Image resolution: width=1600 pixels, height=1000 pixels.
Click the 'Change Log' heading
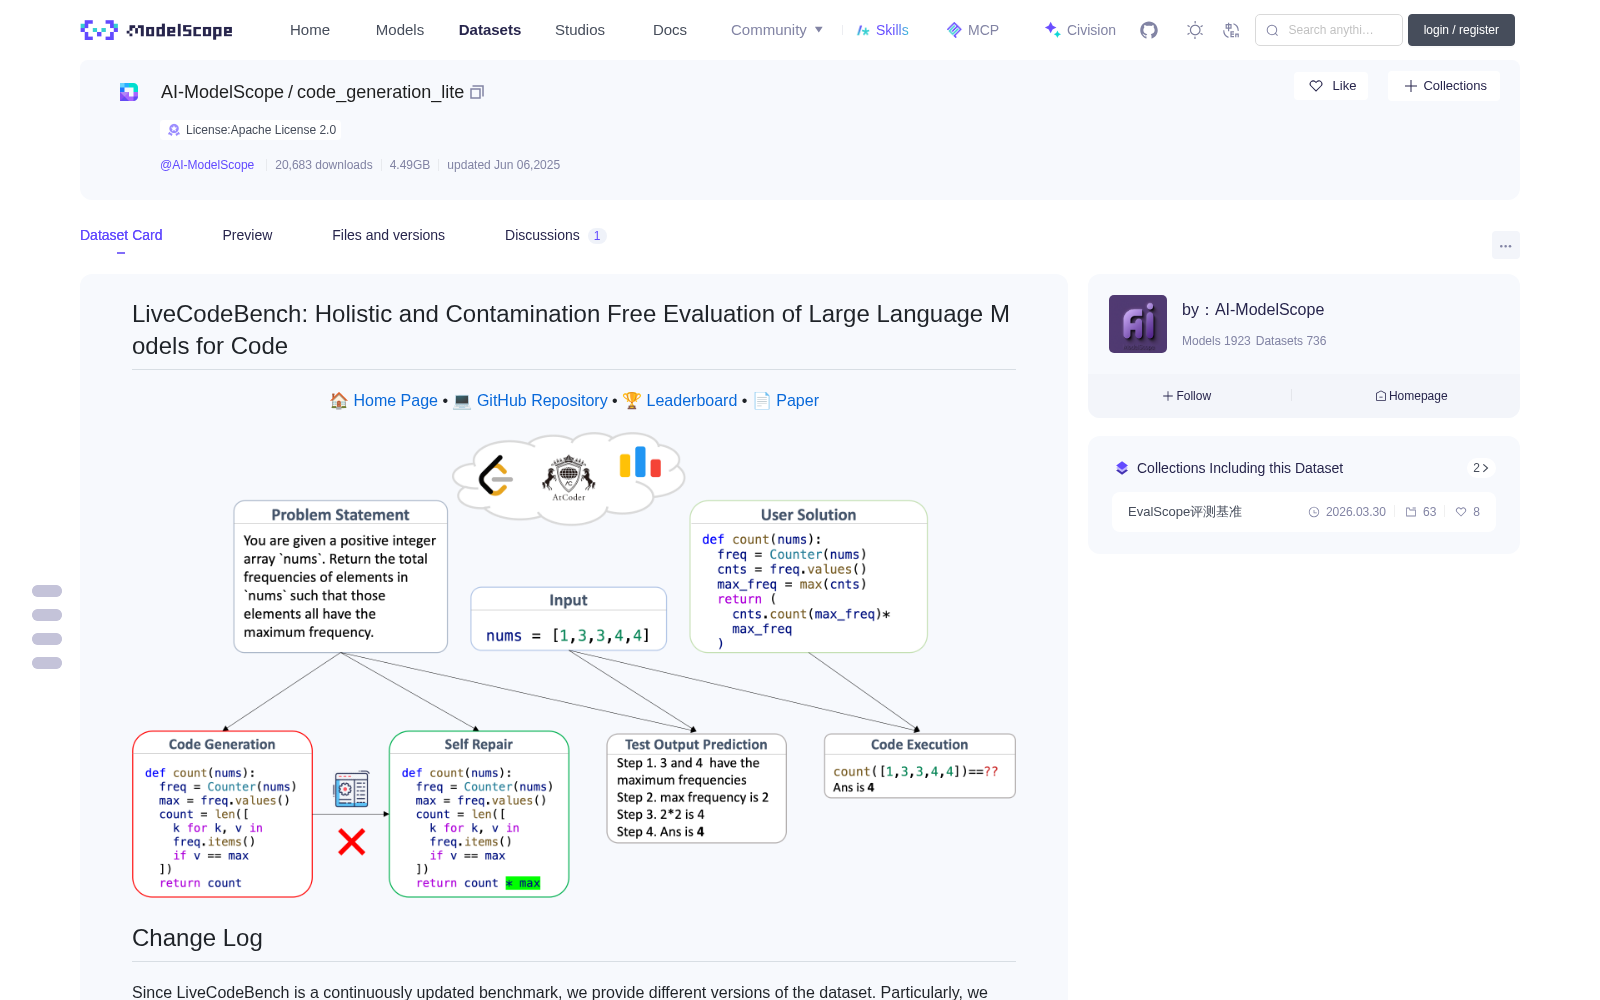tap(197, 938)
